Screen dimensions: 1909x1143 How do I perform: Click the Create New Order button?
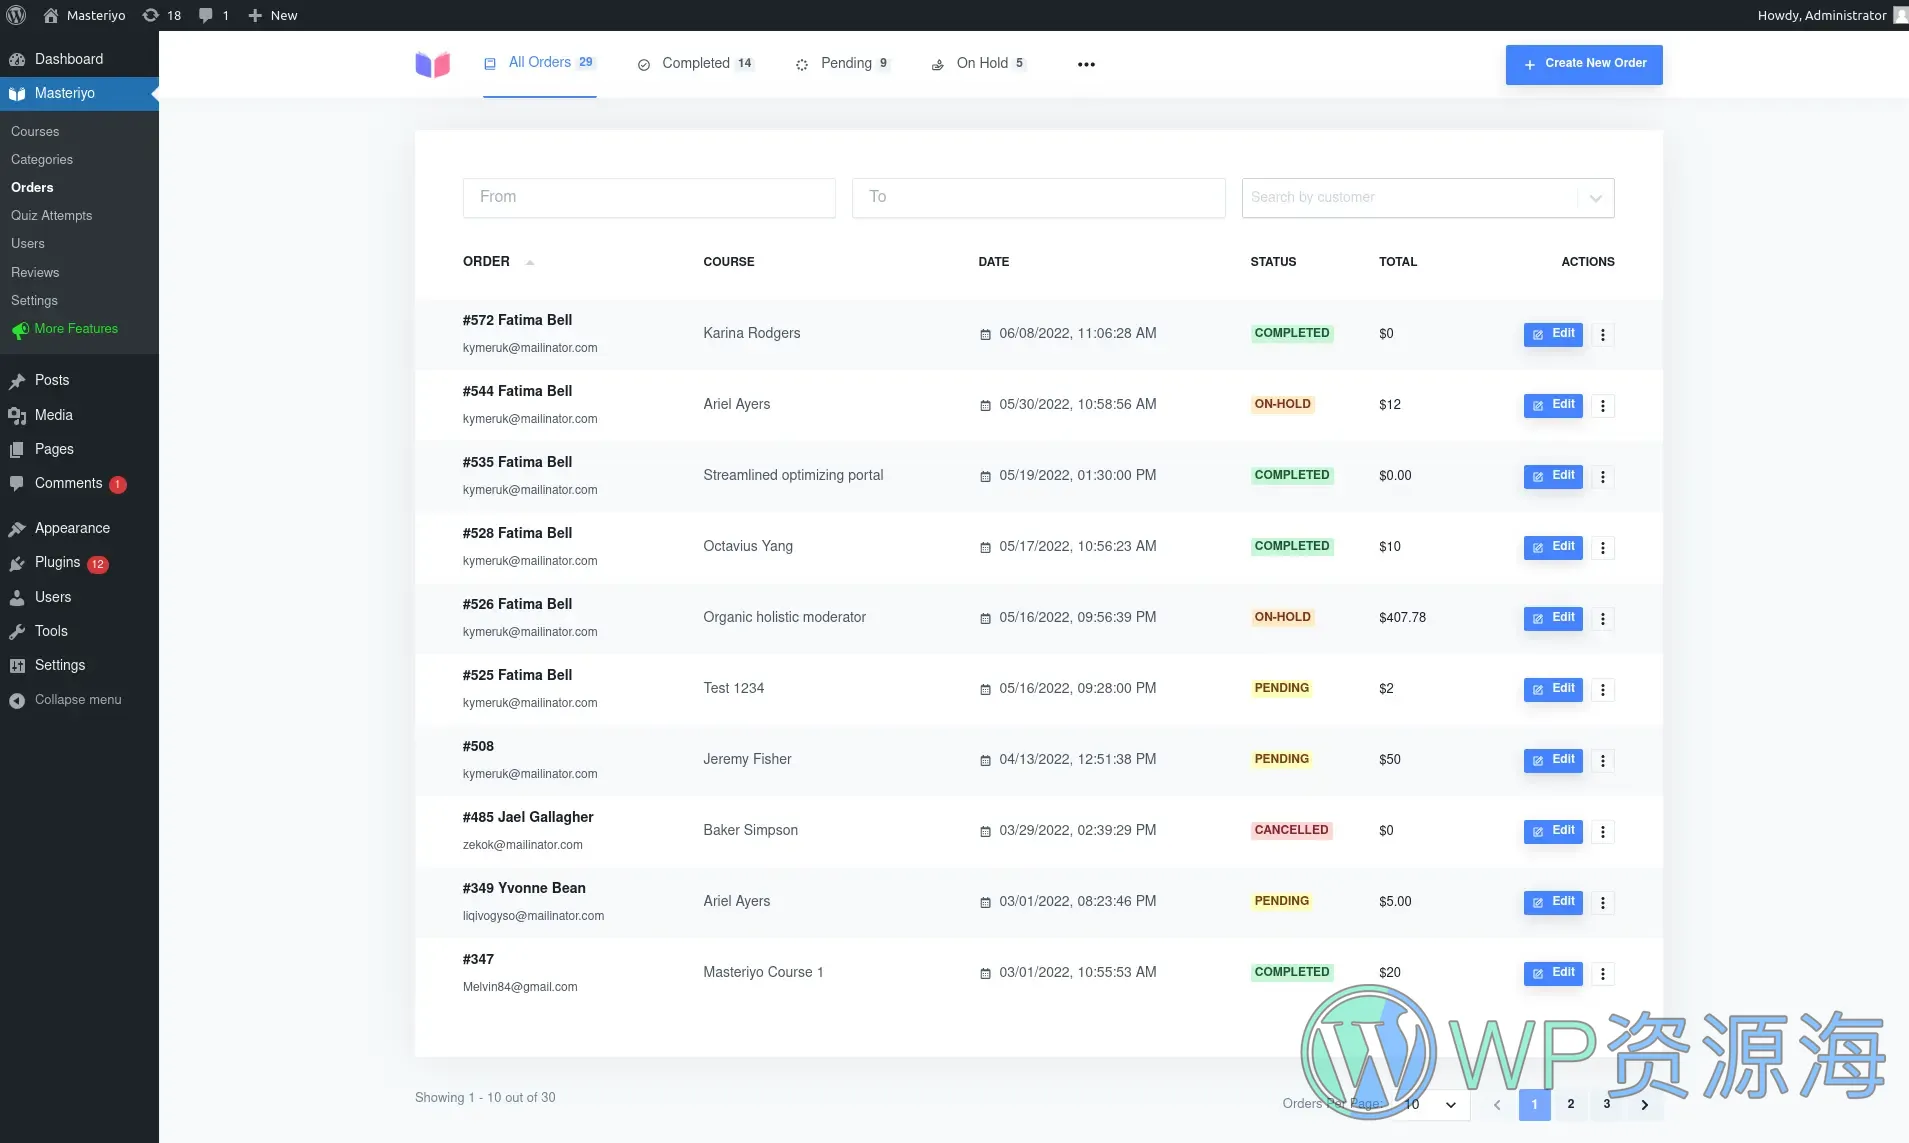click(1583, 64)
